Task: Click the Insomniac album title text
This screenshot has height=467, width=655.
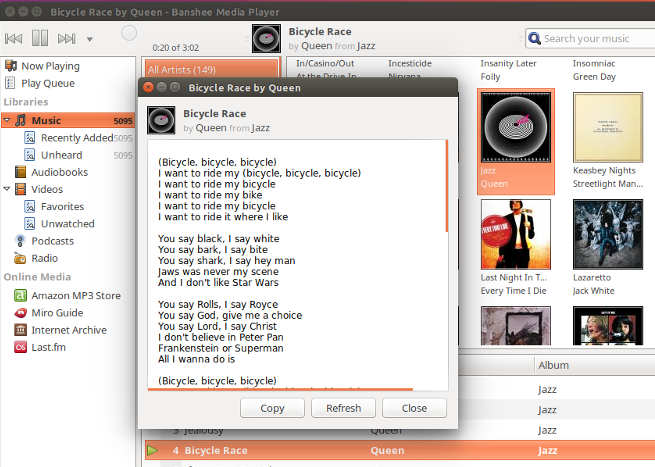Action: coord(594,63)
